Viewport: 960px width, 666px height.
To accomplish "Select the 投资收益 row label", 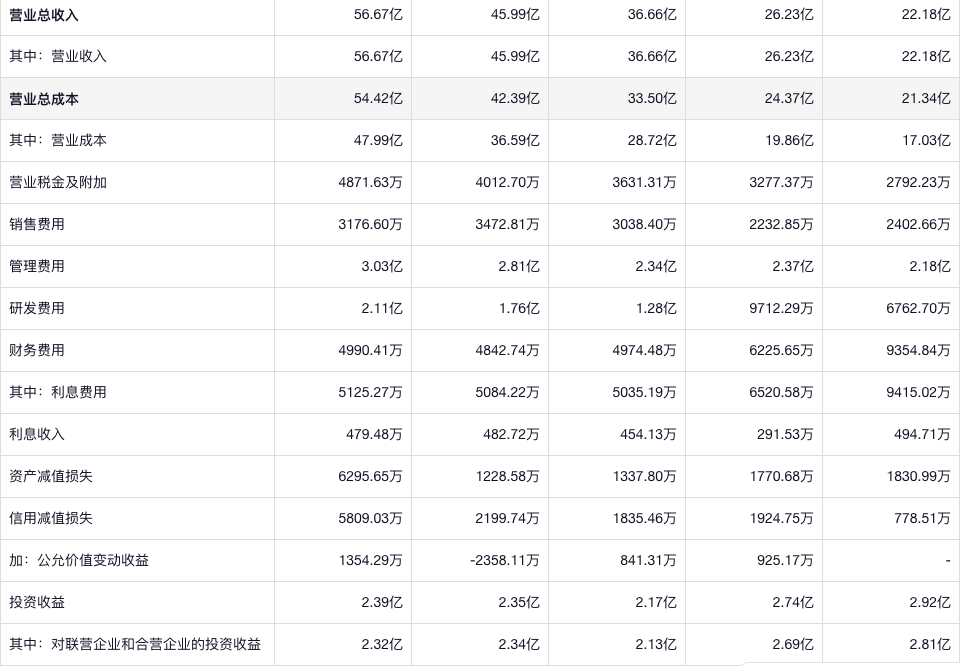I will [x=37, y=603].
